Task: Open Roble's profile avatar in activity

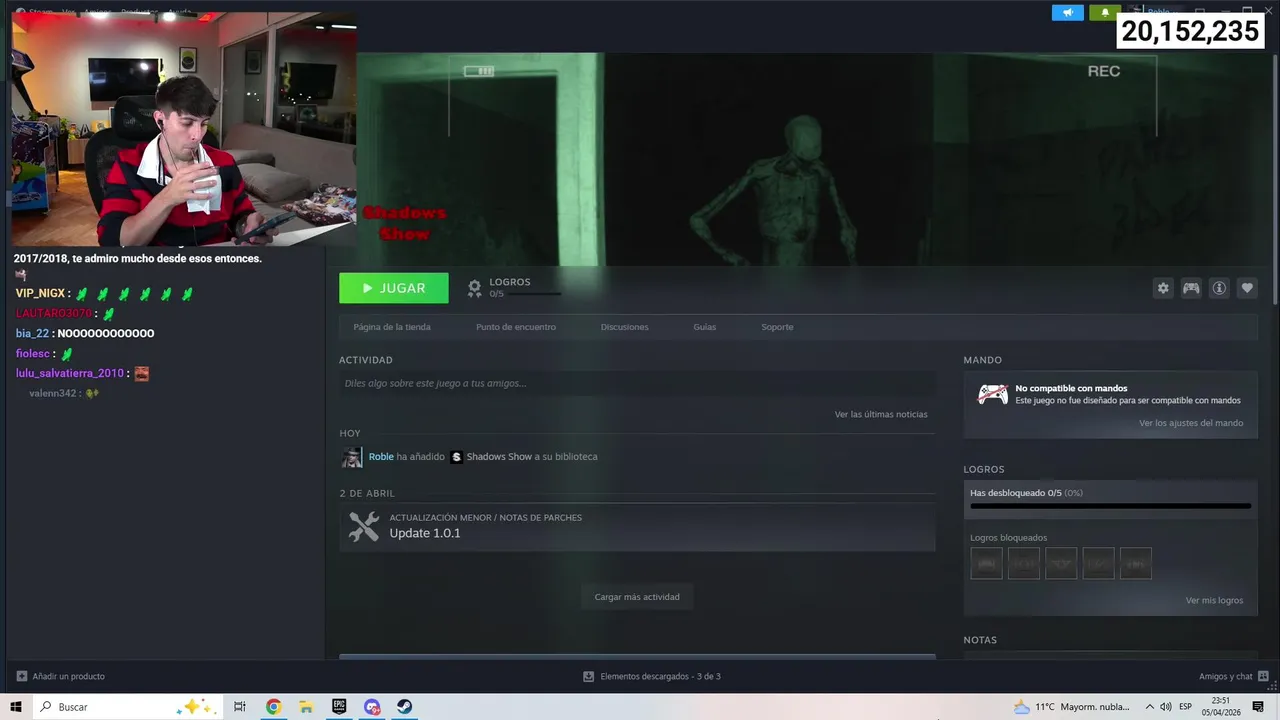Action: [x=352, y=457]
